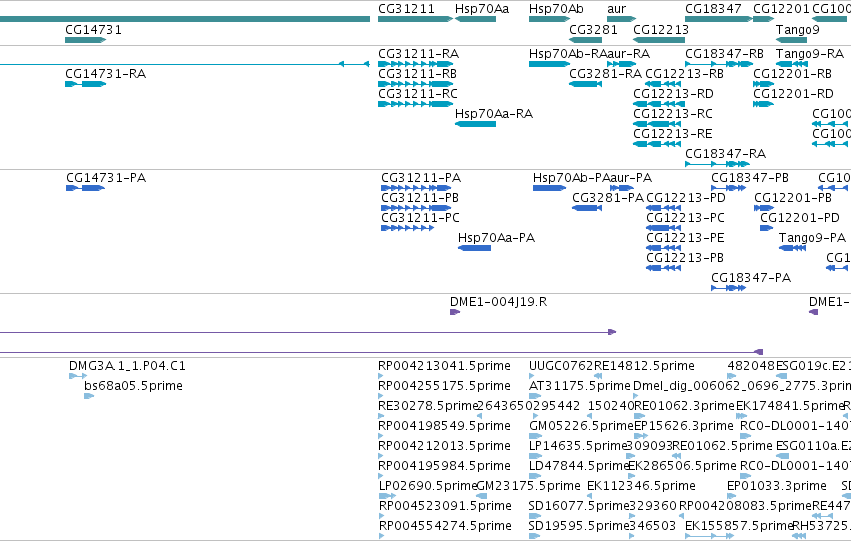
Task: Open transcript CG12201-RD
Action: coord(793,94)
